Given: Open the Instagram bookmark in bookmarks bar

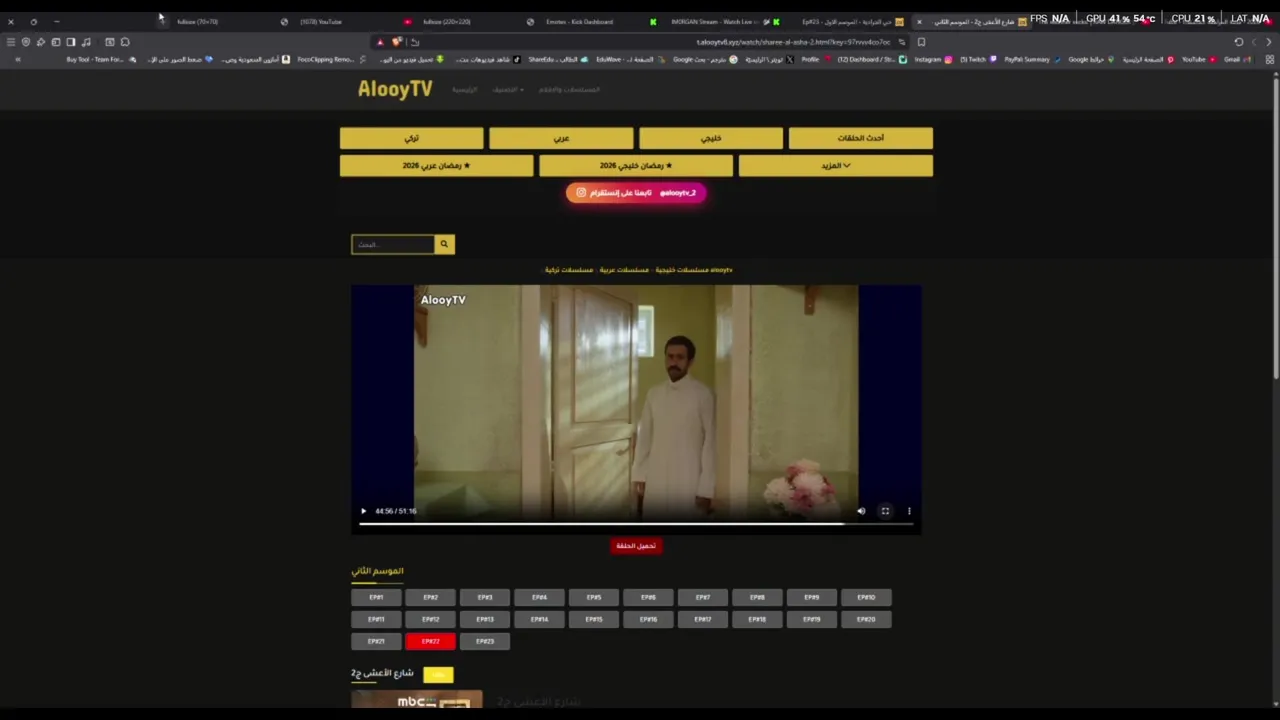Looking at the screenshot, I should point(933,59).
